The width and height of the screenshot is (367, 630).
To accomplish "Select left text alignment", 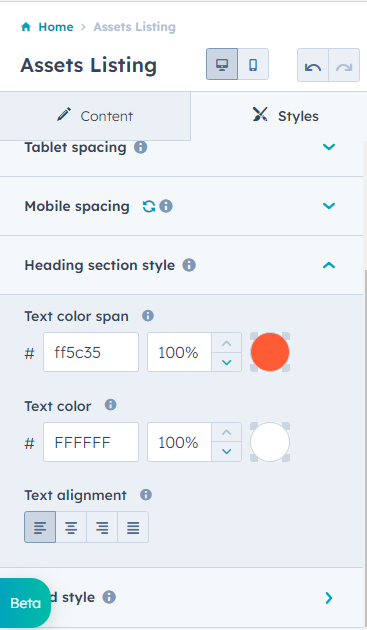I will pyautogui.click(x=40, y=527).
